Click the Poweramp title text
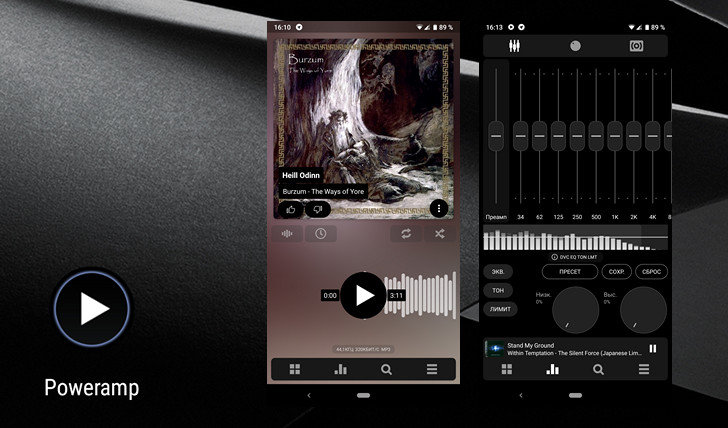The width and height of the screenshot is (728, 428). tap(91, 388)
